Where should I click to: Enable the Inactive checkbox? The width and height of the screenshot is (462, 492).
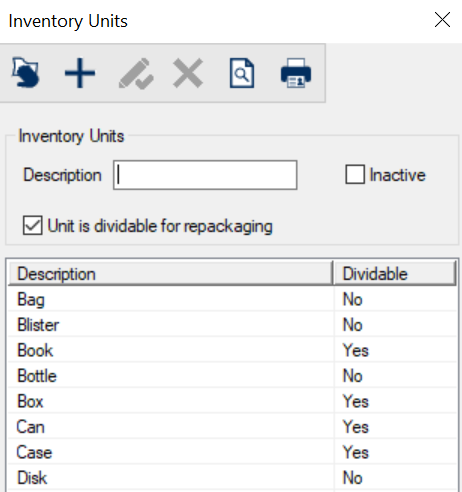[x=355, y=175]
